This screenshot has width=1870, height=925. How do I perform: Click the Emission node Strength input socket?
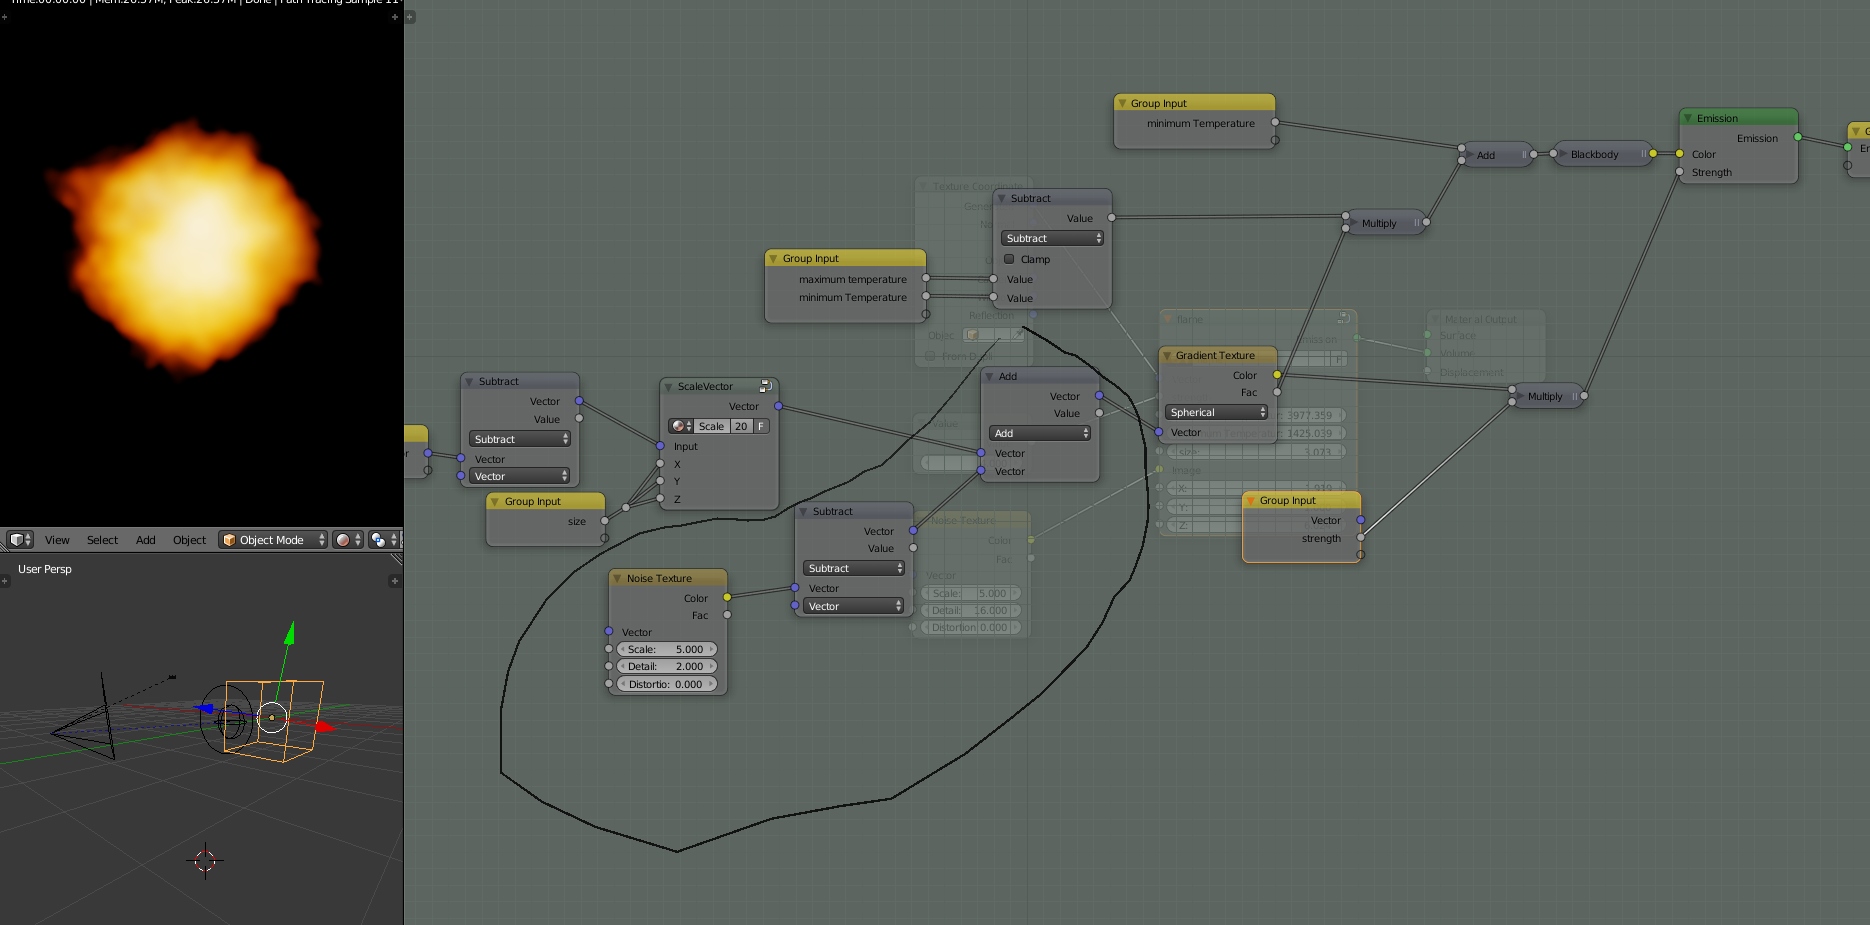click(x=1680, y=172)
